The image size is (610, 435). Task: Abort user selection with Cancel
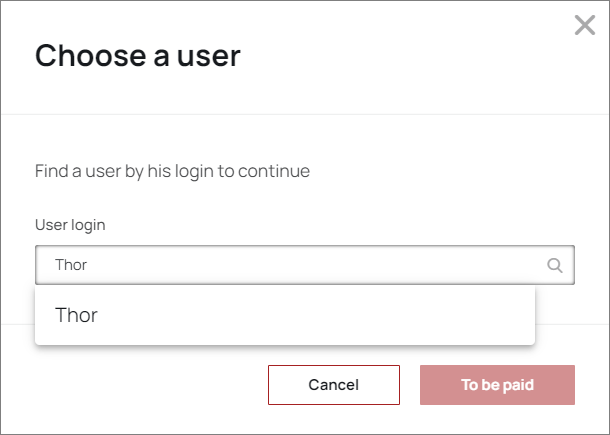333,385
